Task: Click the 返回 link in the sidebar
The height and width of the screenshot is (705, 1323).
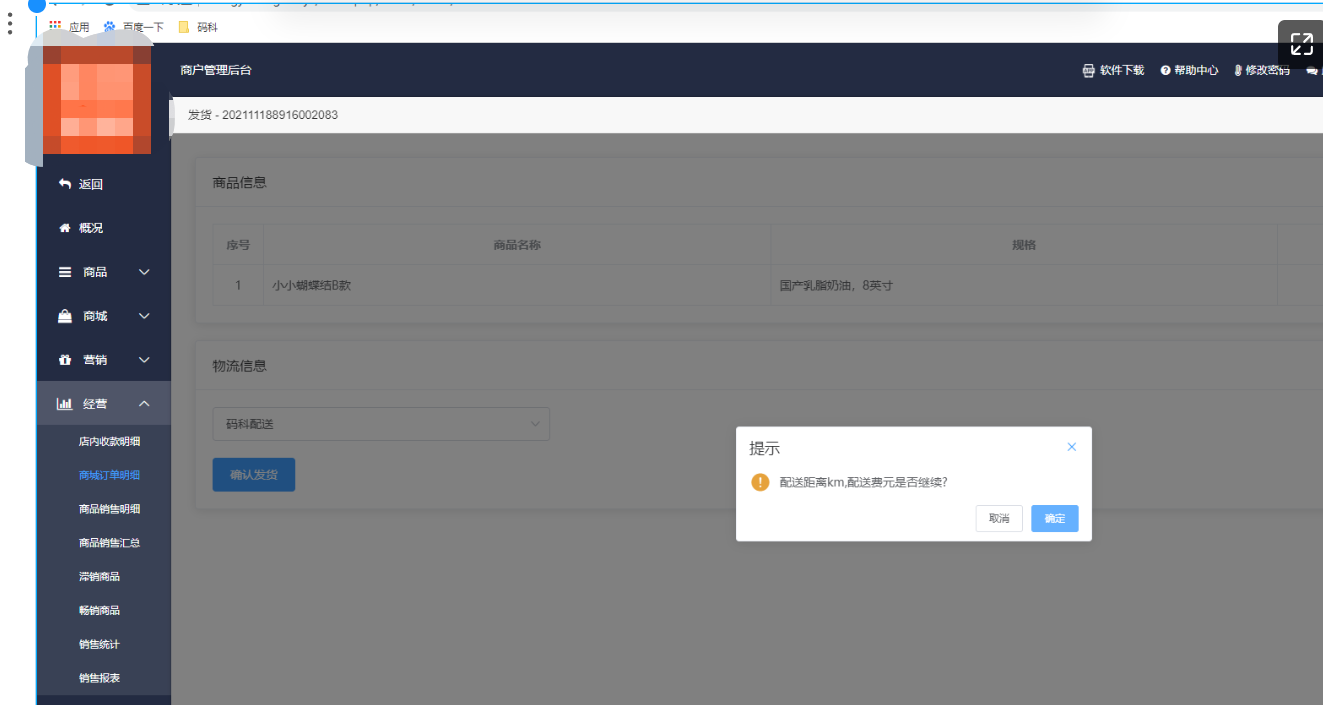Action: click(x=91, y=184)
